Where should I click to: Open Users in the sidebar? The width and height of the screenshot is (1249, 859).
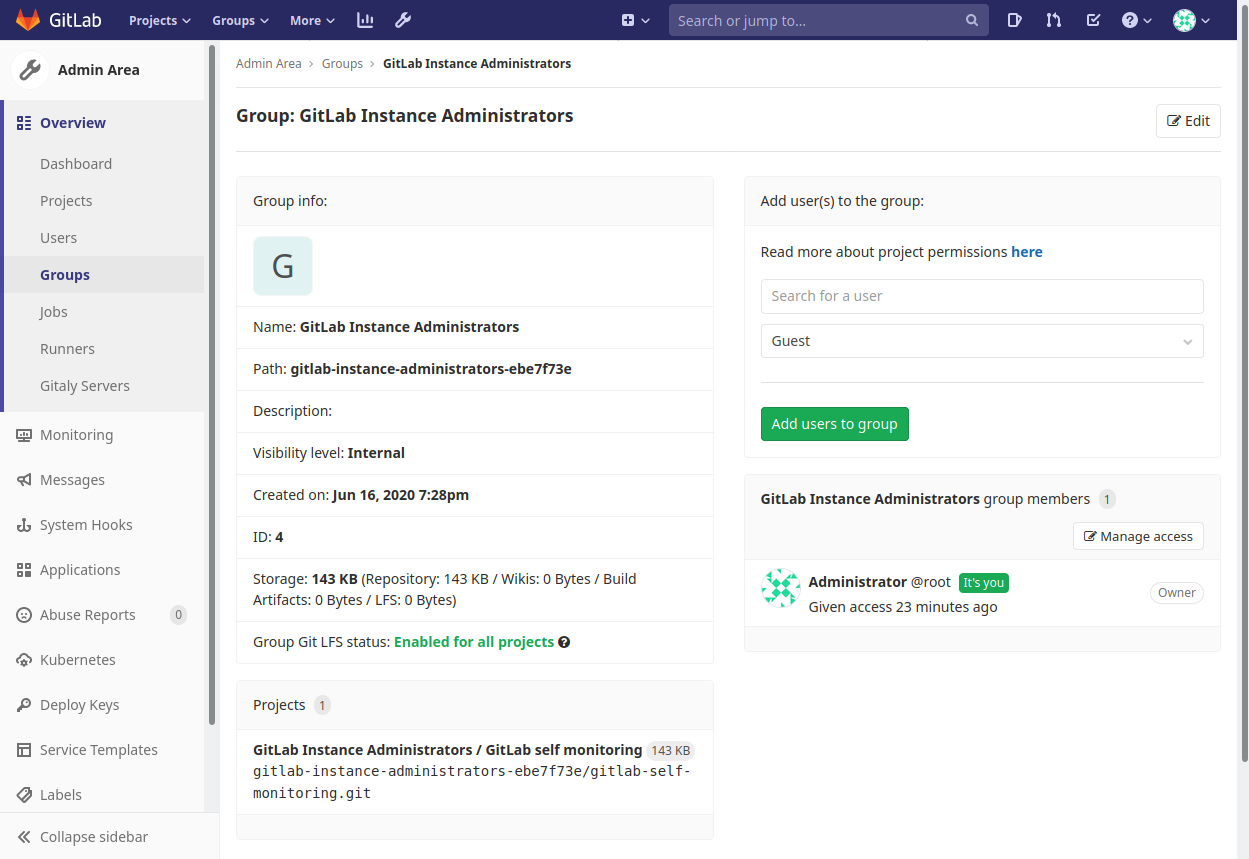tap(58, 238)
